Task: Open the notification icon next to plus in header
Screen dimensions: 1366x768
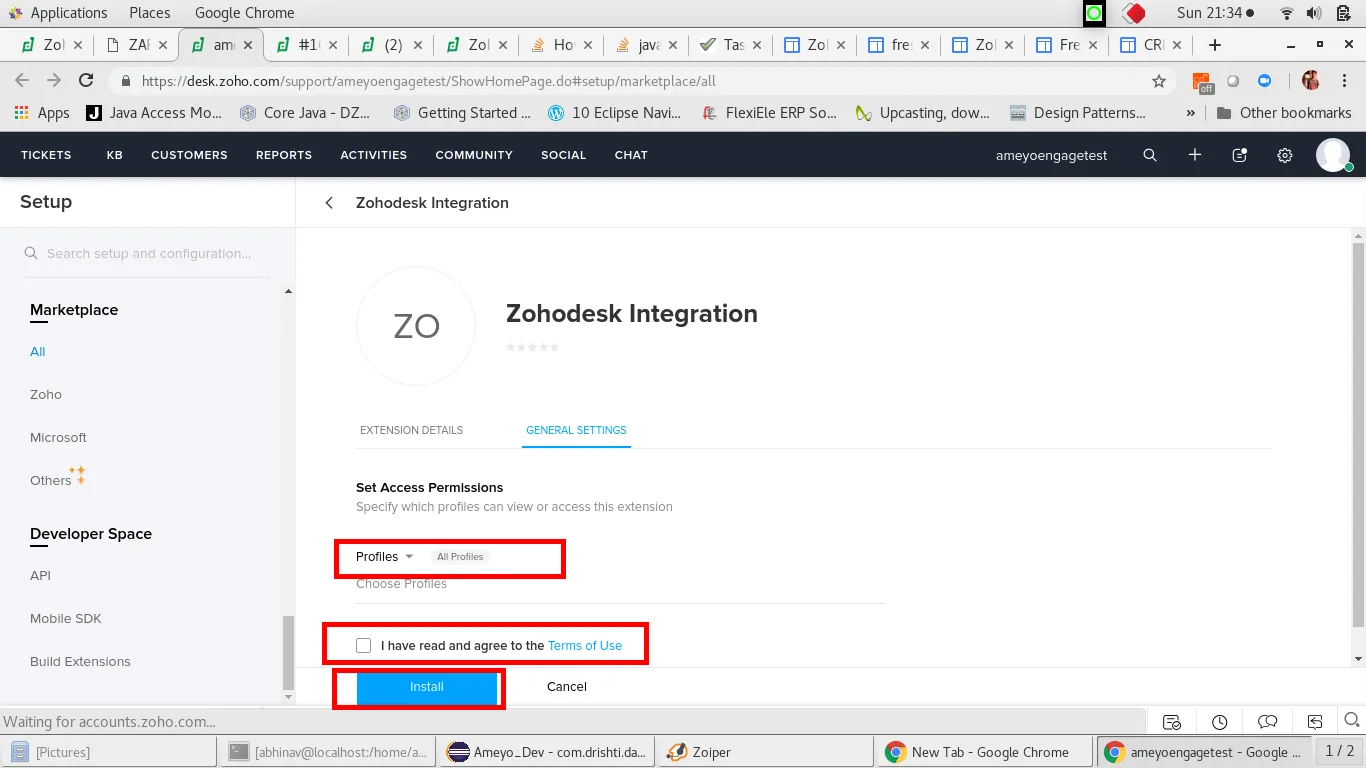Action: click(x=1240, y=155)
